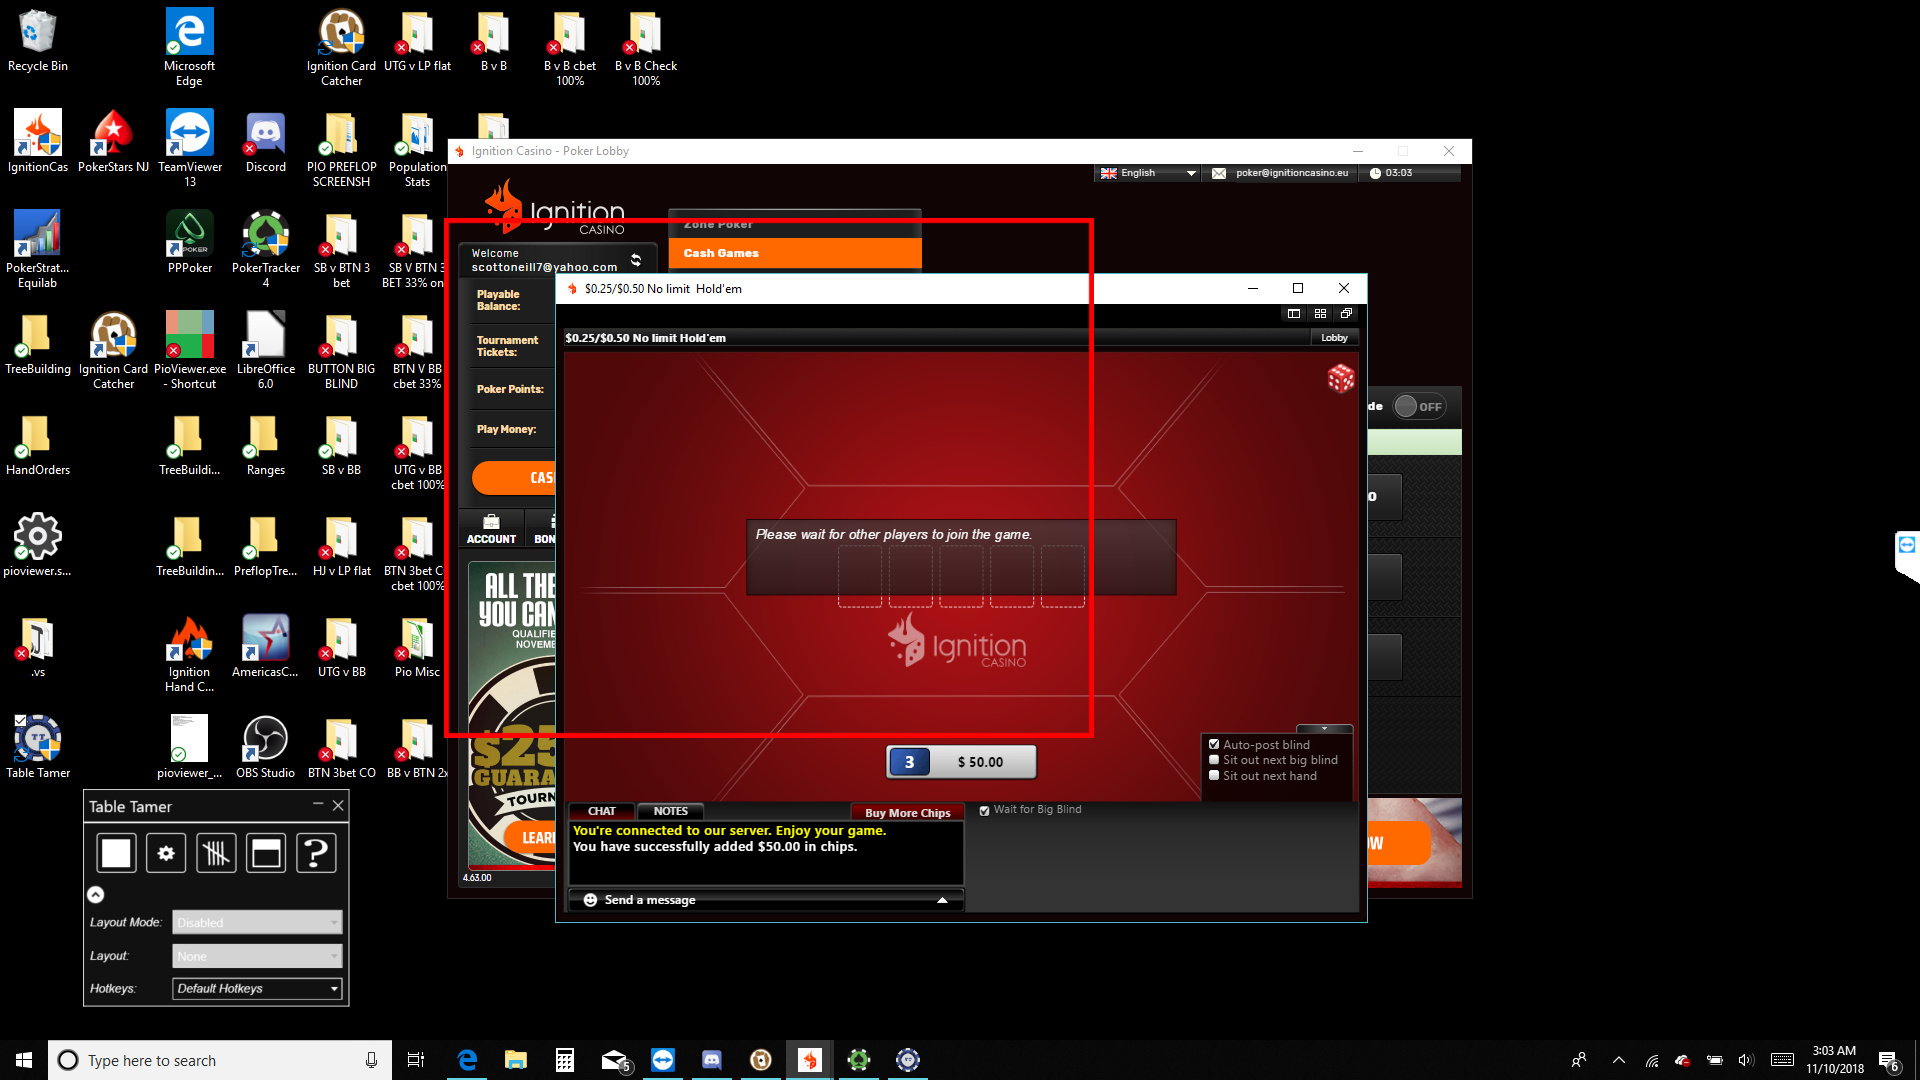The width and height of the screenshot is (1920, 1080).
Task: Toggle the OFF switch in the lobby
Action: click(x=1420, y=406)
